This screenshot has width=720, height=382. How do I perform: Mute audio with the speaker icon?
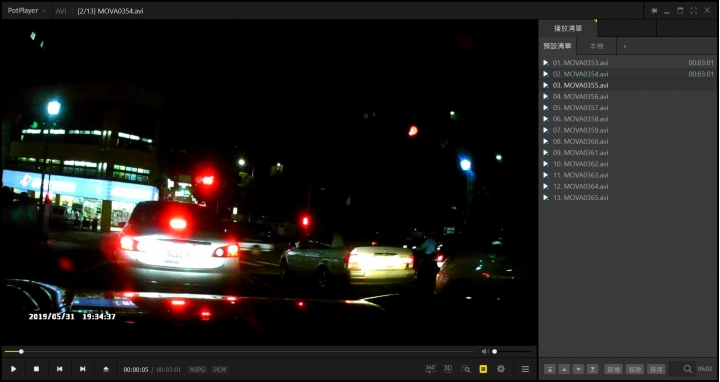[485, 352]
